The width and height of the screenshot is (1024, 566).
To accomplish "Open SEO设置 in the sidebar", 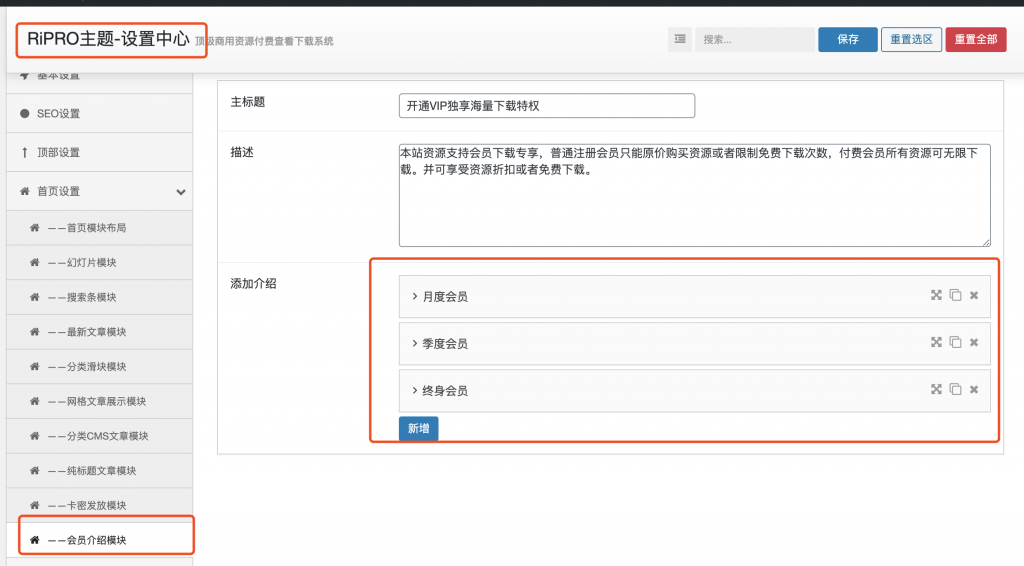I will coord(99,114).
